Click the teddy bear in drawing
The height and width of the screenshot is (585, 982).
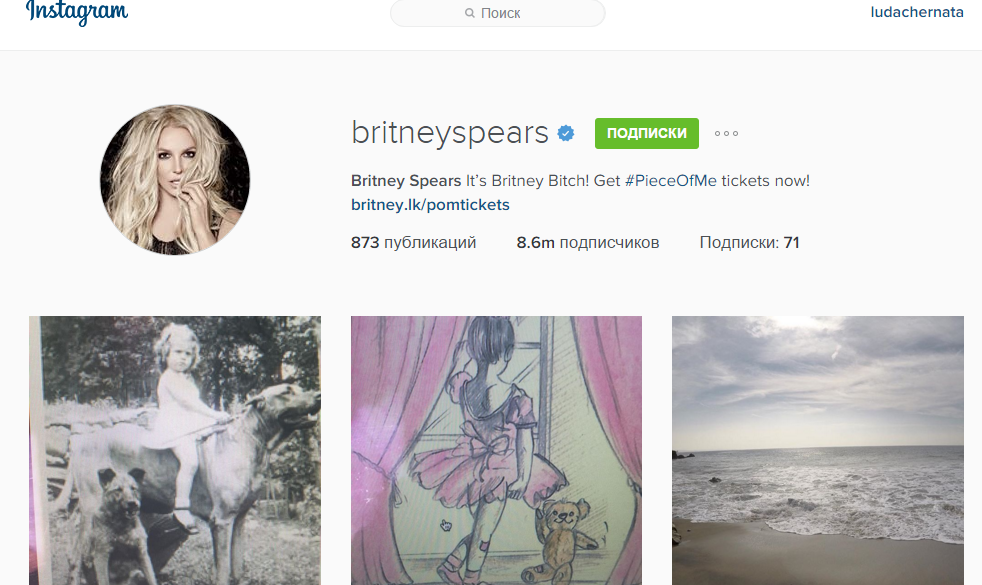(x=561, y=539)
